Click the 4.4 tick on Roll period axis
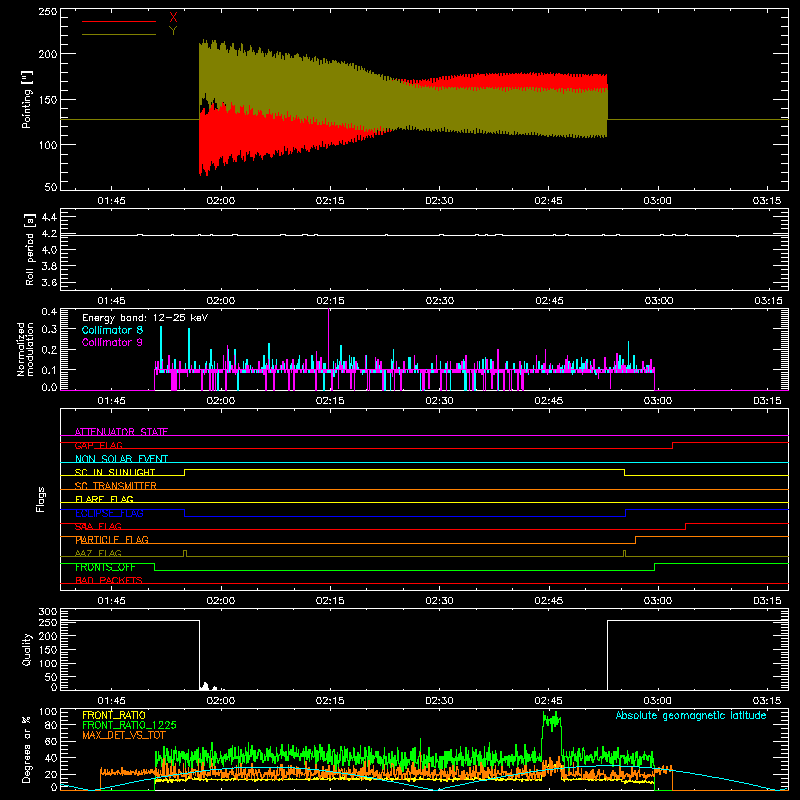 (49, 217)
